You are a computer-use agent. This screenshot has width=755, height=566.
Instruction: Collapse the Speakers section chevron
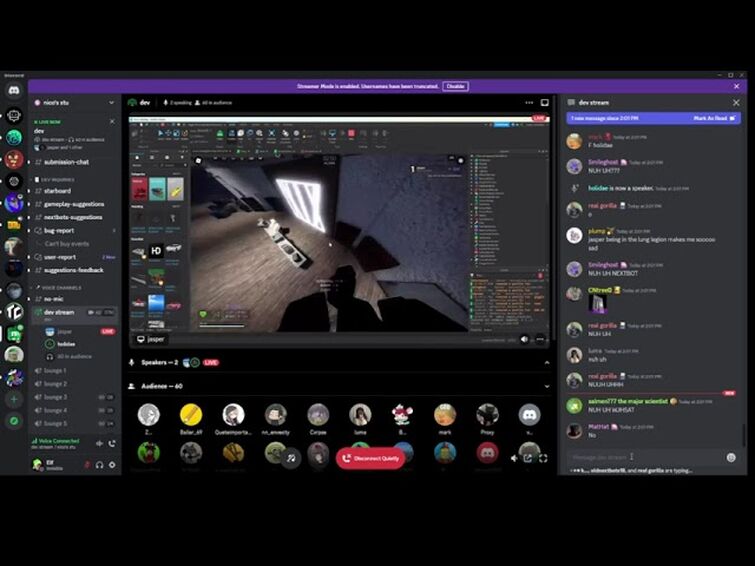tap(547, 363)
